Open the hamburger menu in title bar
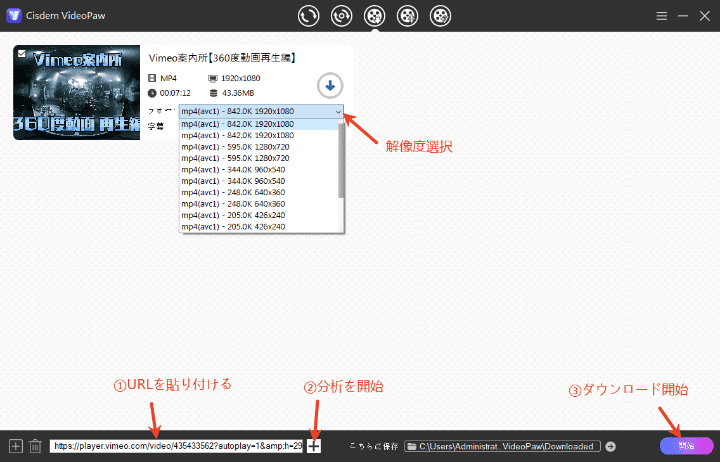Image resolution: width=720 pixels, height=462 pixels. click(x=661, y=16)
